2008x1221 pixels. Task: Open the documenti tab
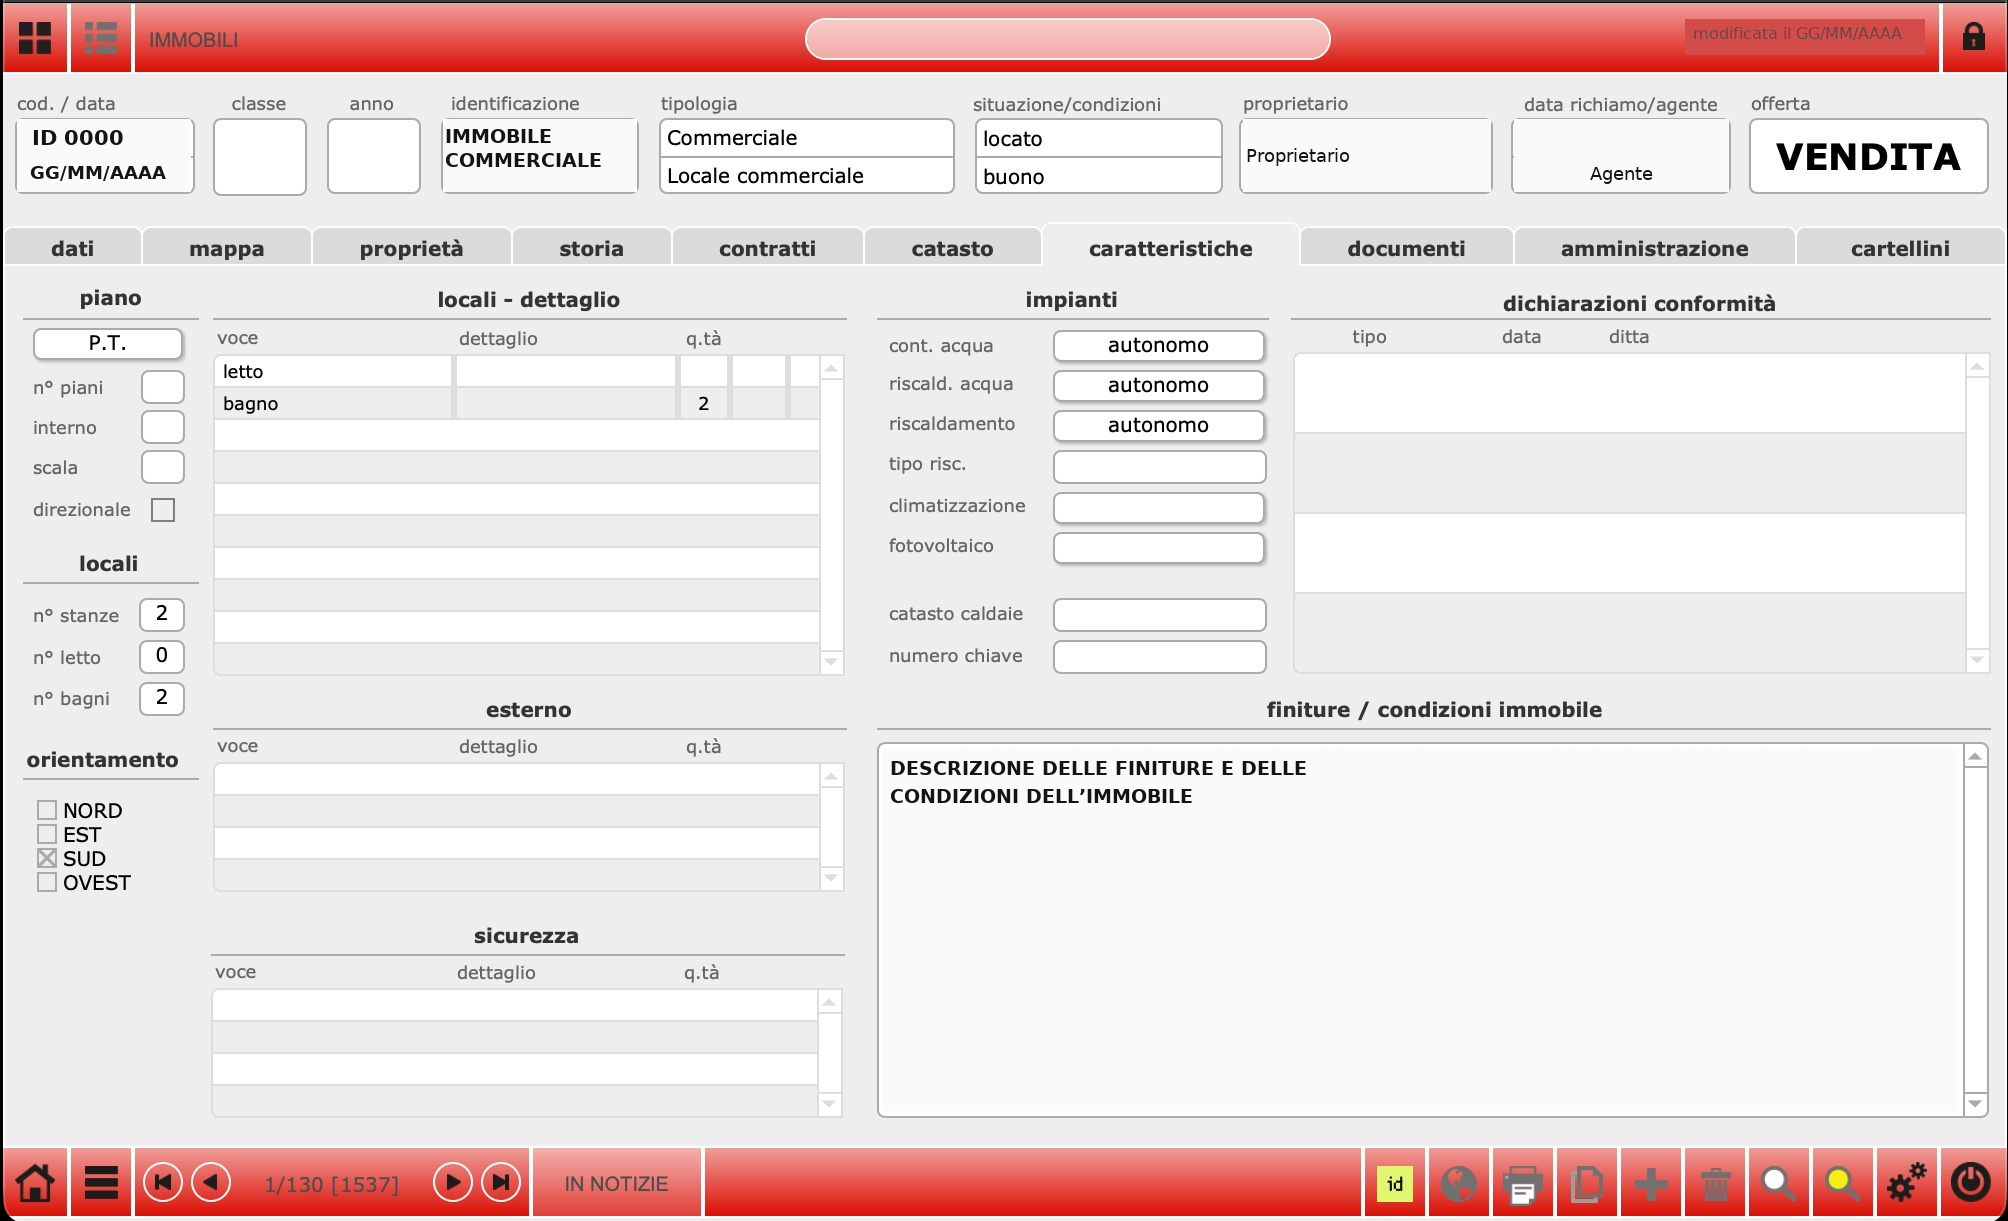point(1406,248)
